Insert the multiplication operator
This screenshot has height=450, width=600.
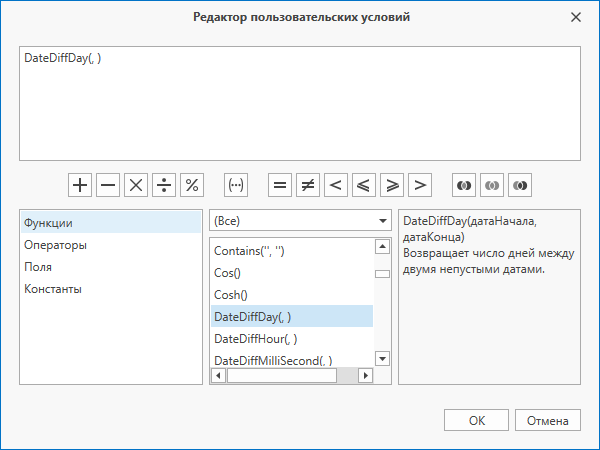click(x=136, y=185)
